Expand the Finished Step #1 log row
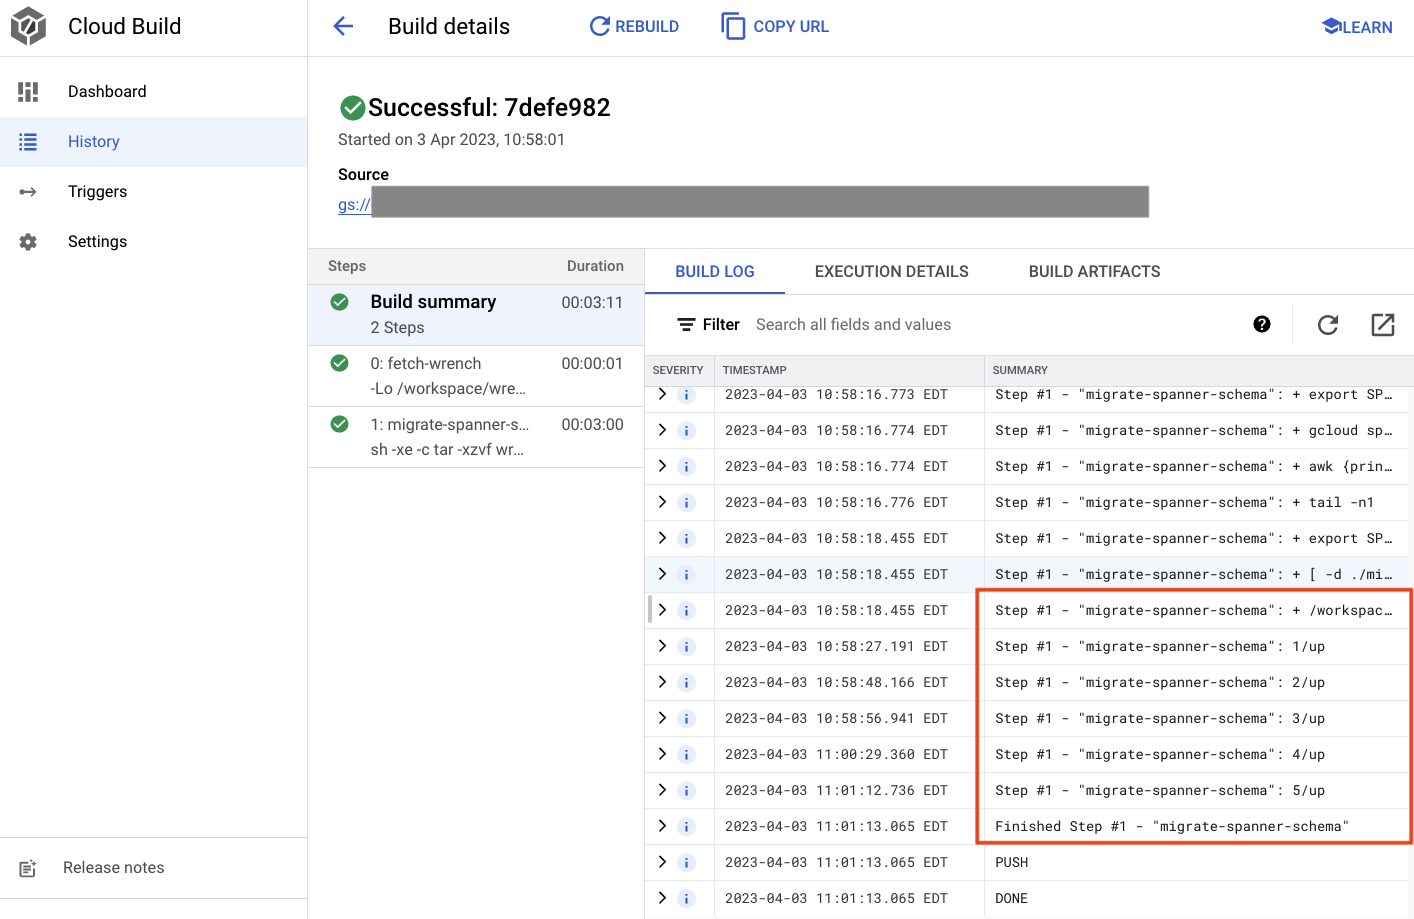 tap(662, 826)
